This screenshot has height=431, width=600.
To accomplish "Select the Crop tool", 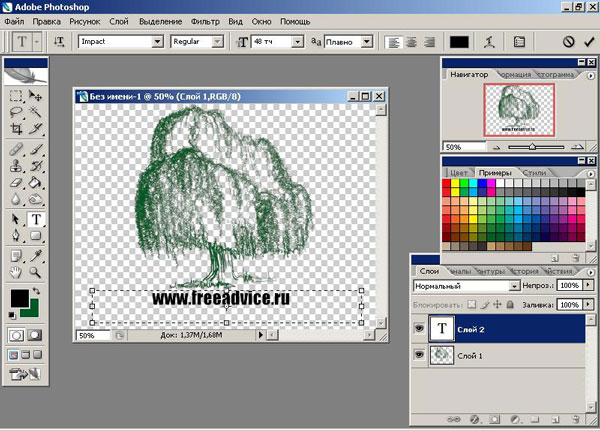I will (16, 129).
